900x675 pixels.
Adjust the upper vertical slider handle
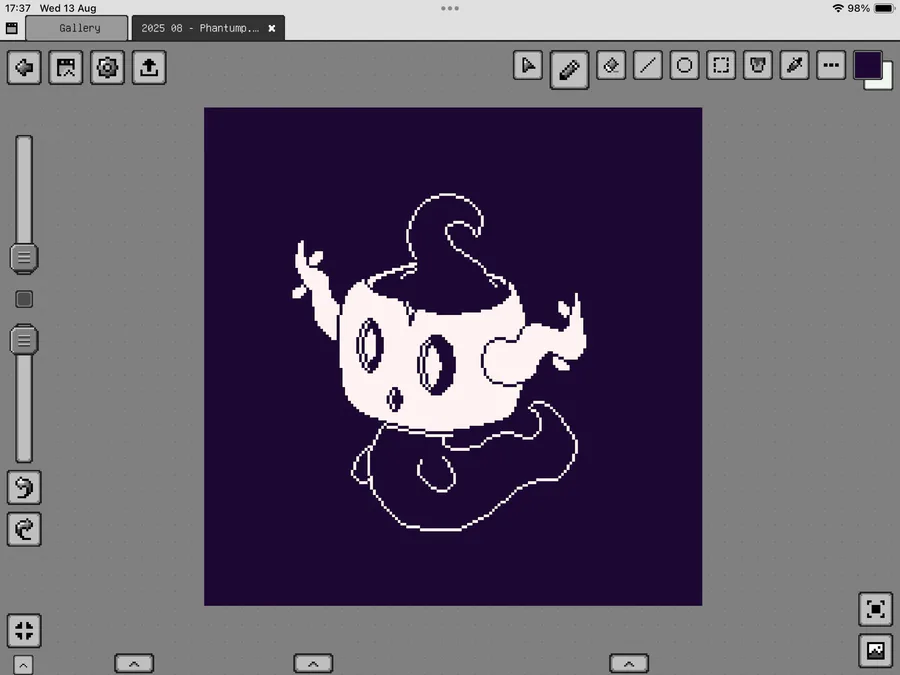tap(24, 258)
